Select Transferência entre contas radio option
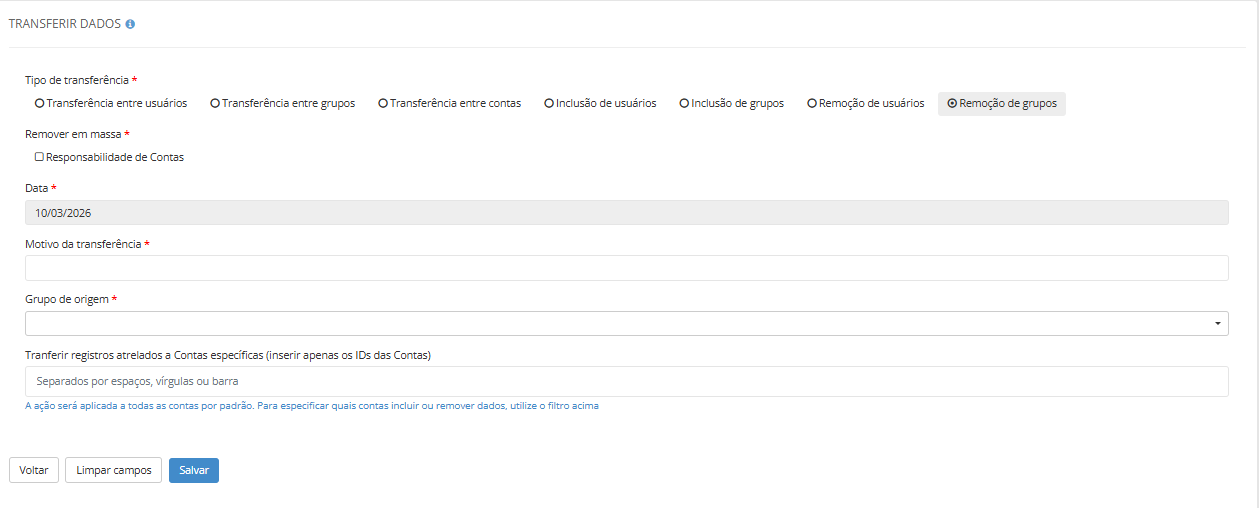The height and width of the screenshot is (508, 1259). tap(382, 103)
